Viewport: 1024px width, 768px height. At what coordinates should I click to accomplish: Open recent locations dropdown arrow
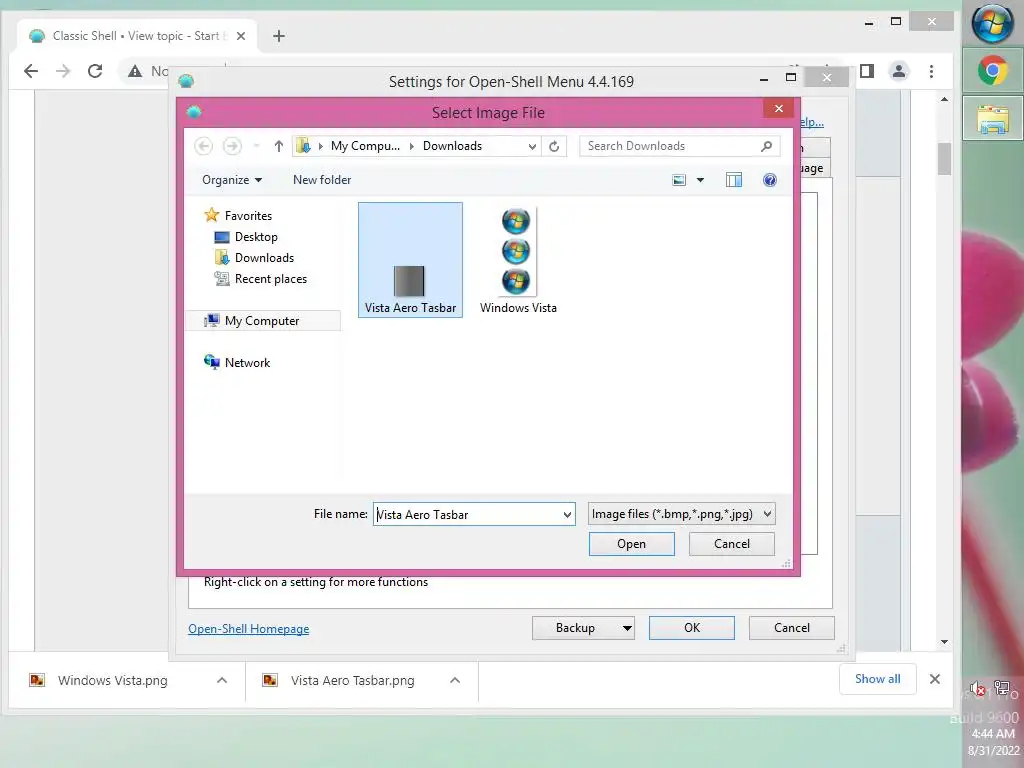(x=256, y=146)
